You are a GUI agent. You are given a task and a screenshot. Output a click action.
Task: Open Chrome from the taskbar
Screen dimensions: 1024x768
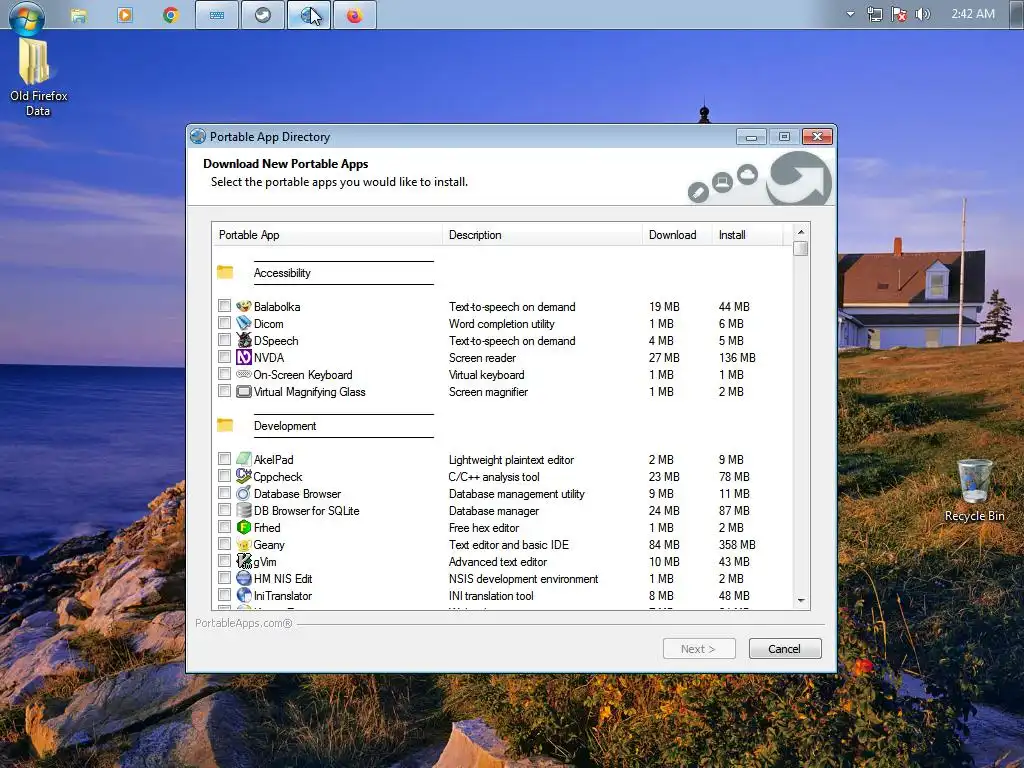point(171,15)
